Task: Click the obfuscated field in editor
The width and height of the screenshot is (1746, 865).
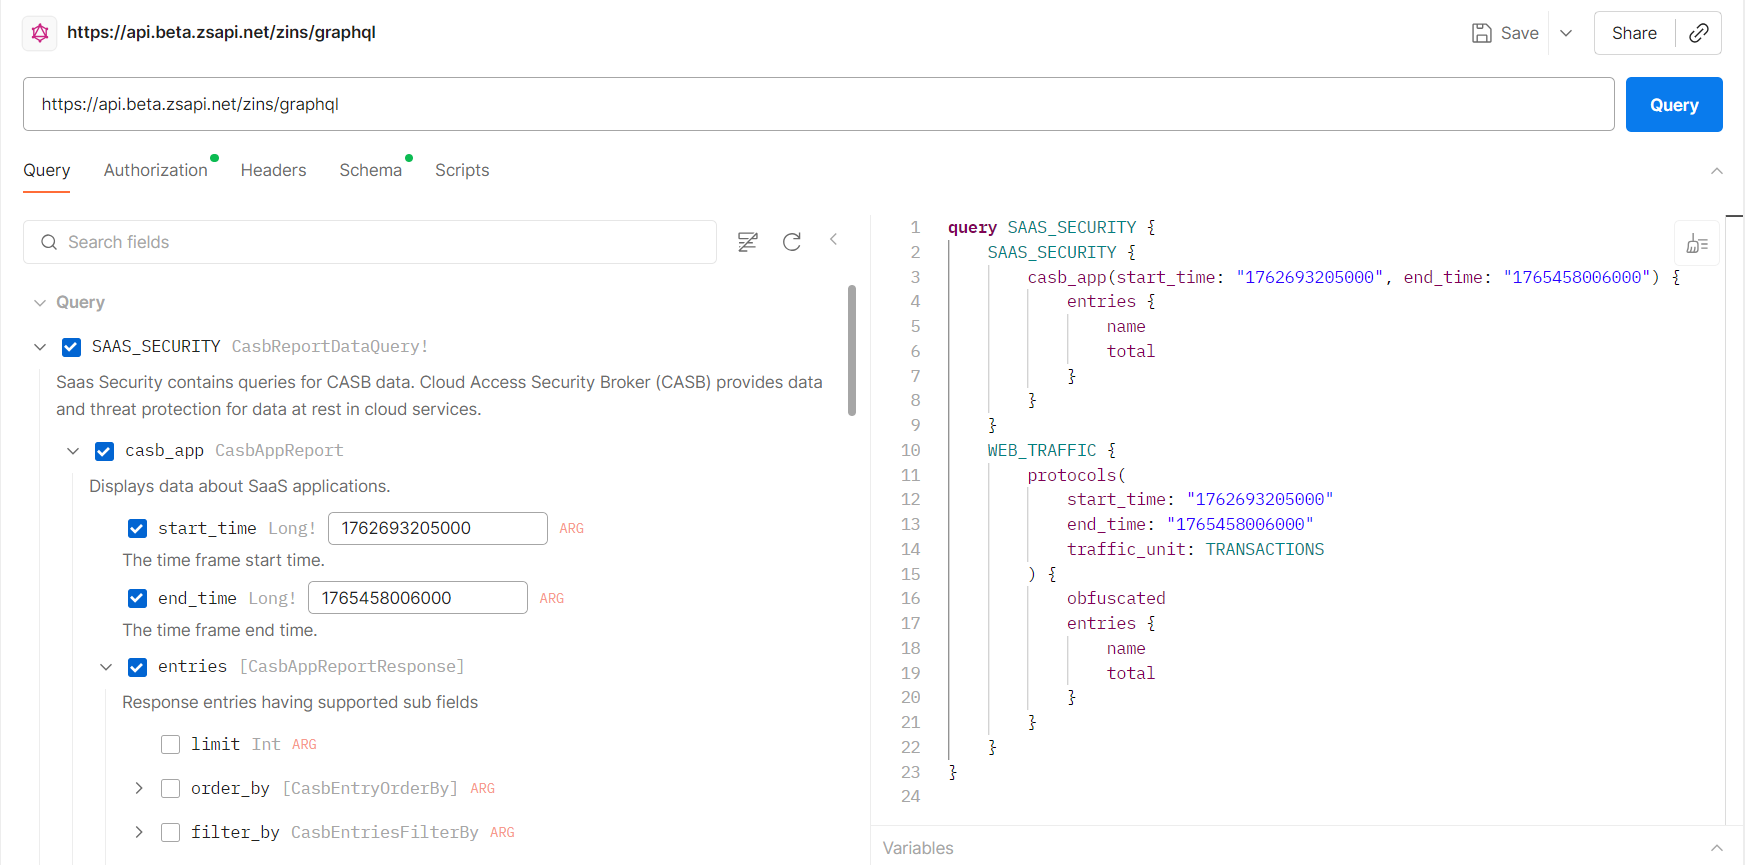Action: [1116, 598]
